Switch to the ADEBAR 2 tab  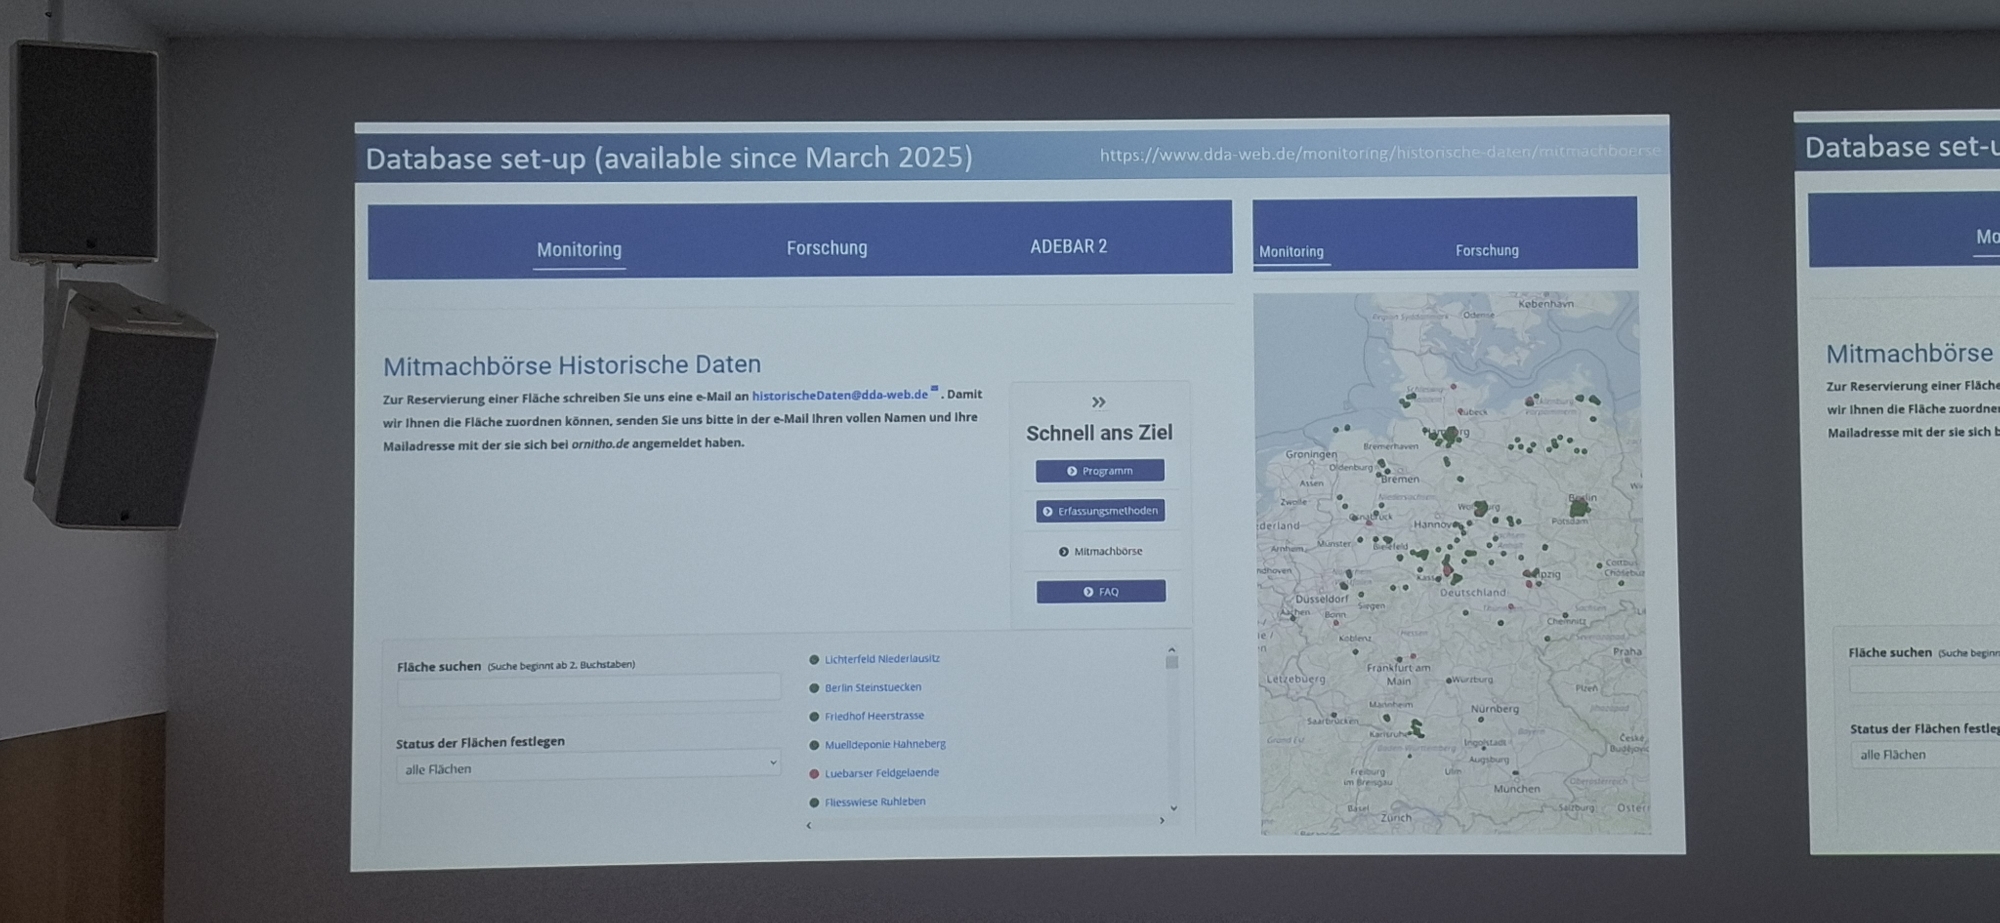[x=1068, y=247]
